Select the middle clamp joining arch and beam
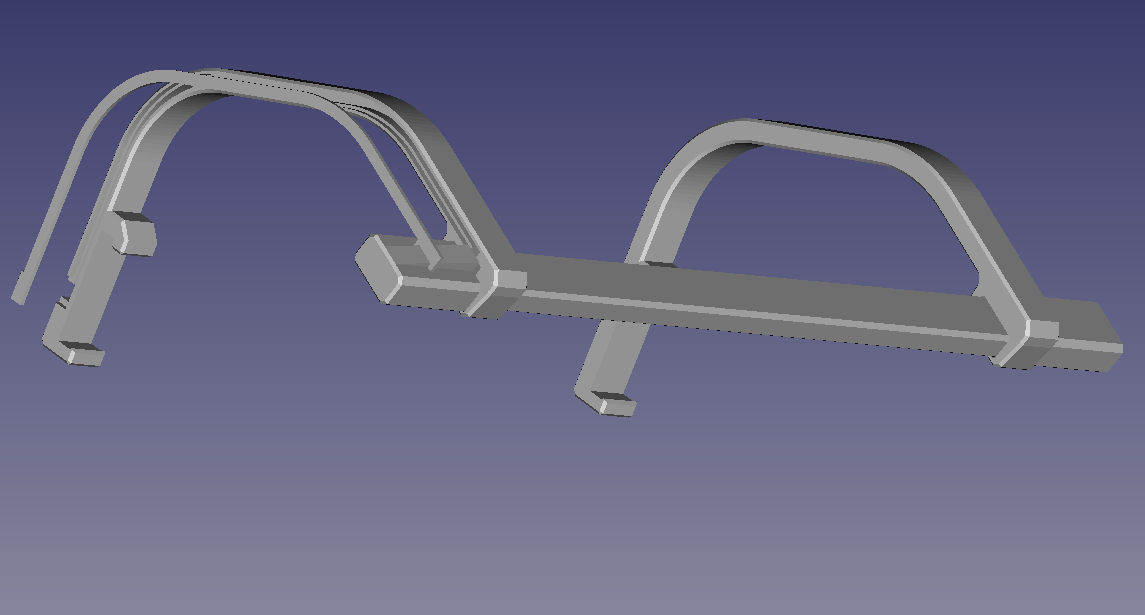1145x615 pixels. (x=497, y=292)
